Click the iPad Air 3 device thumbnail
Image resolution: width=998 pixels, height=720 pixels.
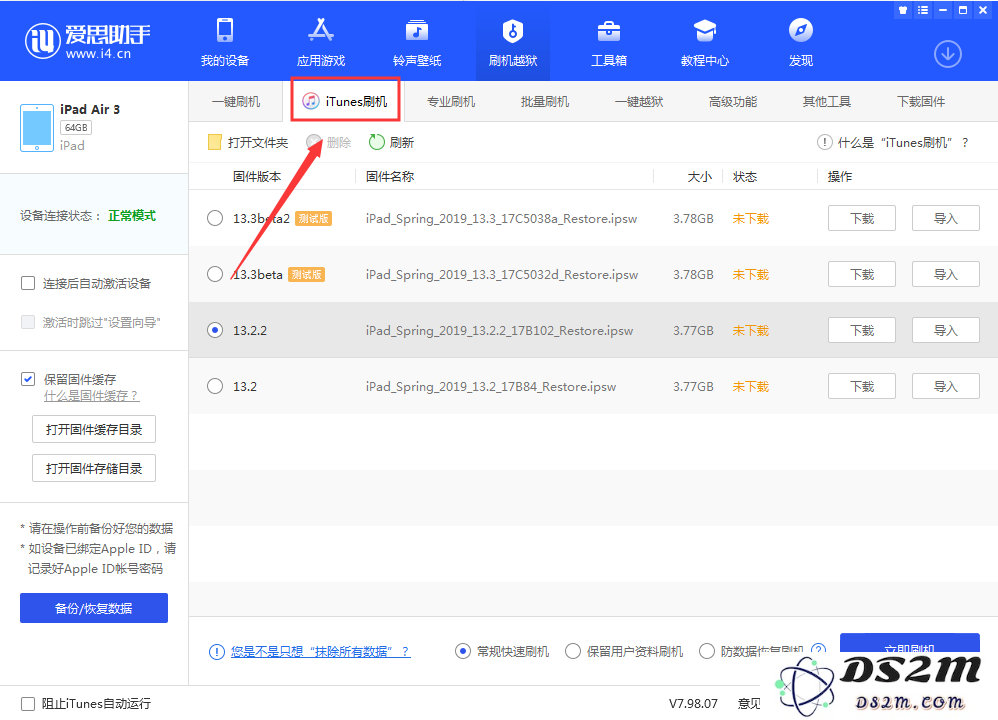37,128
